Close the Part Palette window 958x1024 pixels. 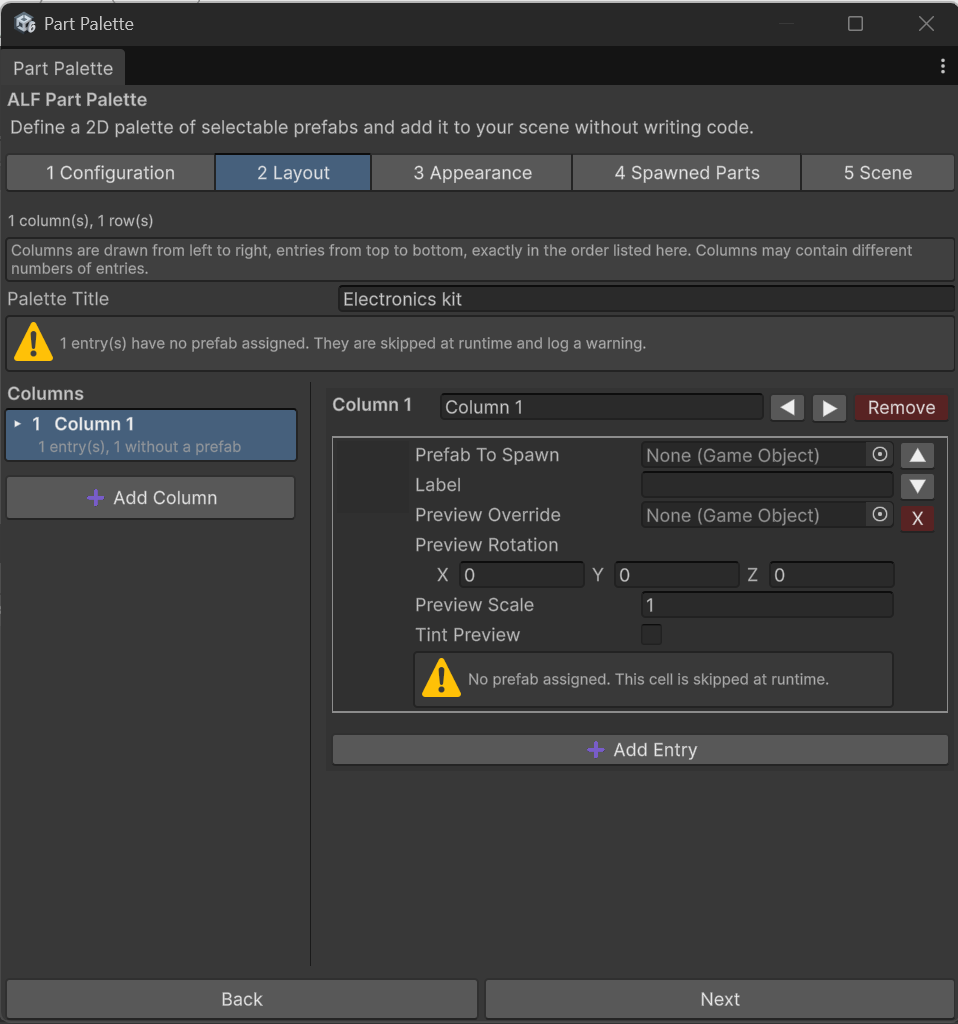(x=926, y=24)
